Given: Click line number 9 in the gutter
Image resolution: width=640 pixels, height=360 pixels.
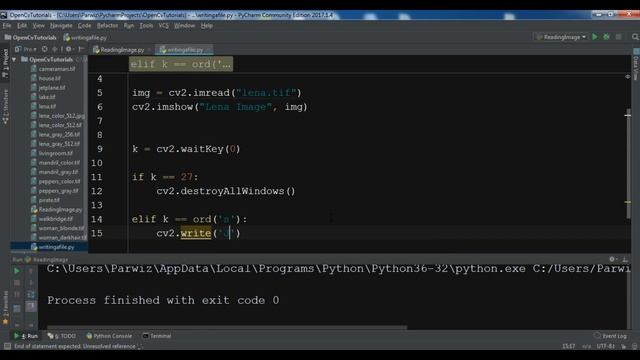Looking at the screenshot, I should (x=100, y=149).
